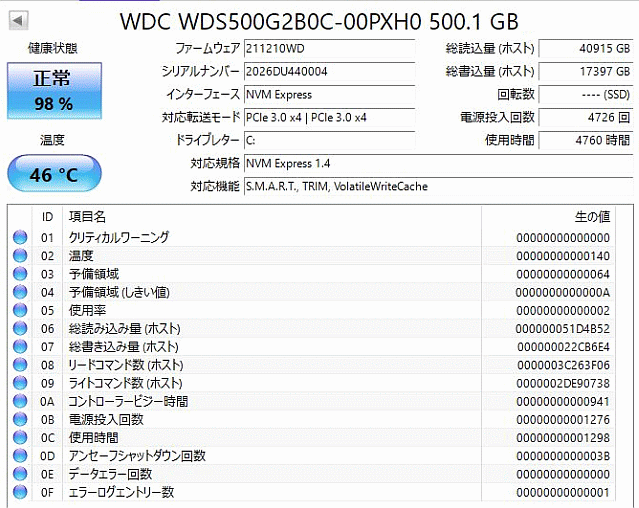Click raw value 00000000001298

click(563, 438)
